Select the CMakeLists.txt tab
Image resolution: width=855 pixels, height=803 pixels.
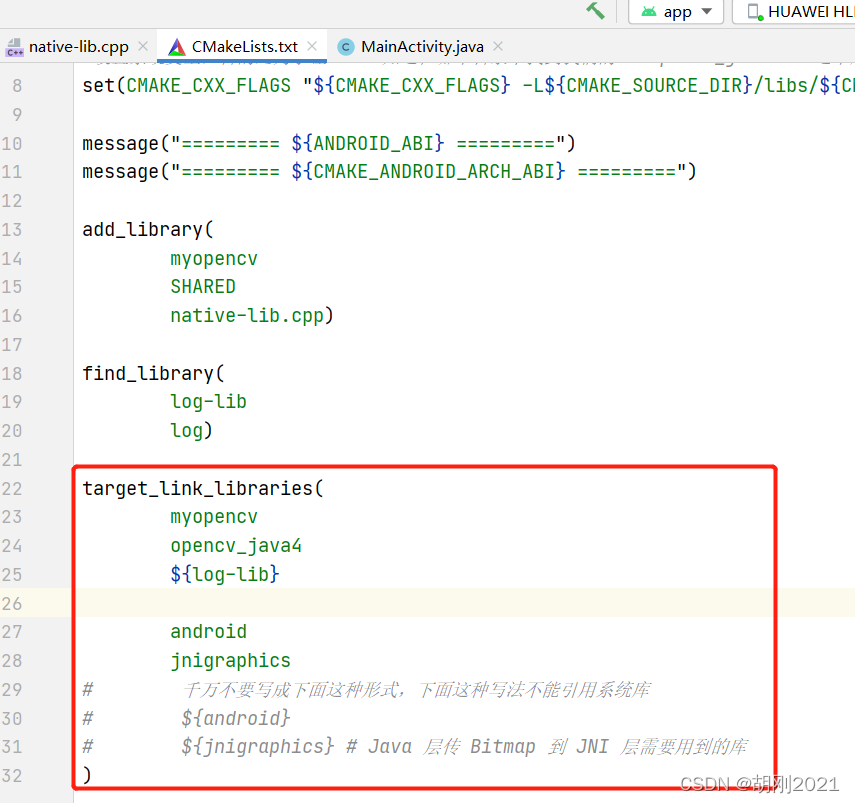click(x=244, y=47)
